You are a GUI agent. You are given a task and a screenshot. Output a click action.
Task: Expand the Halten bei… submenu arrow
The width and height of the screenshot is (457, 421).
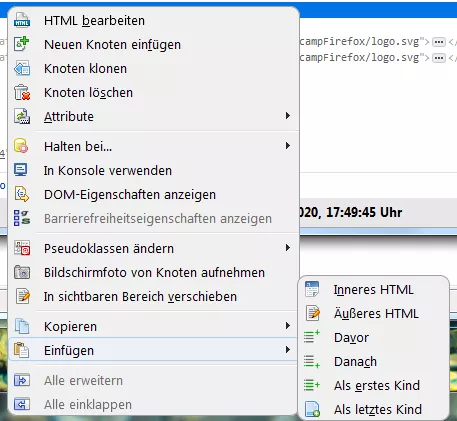[288, 146]
